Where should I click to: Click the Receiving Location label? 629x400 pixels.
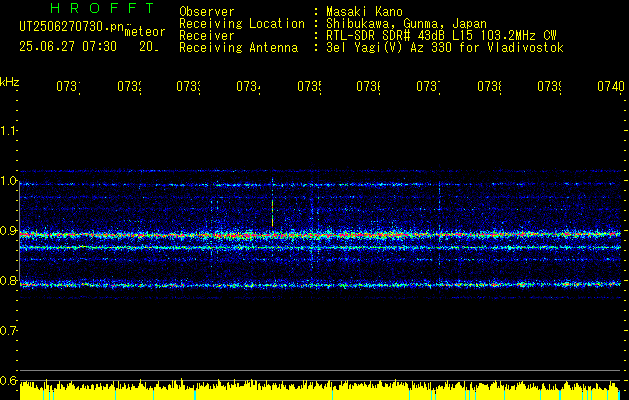tap(242, 24)
